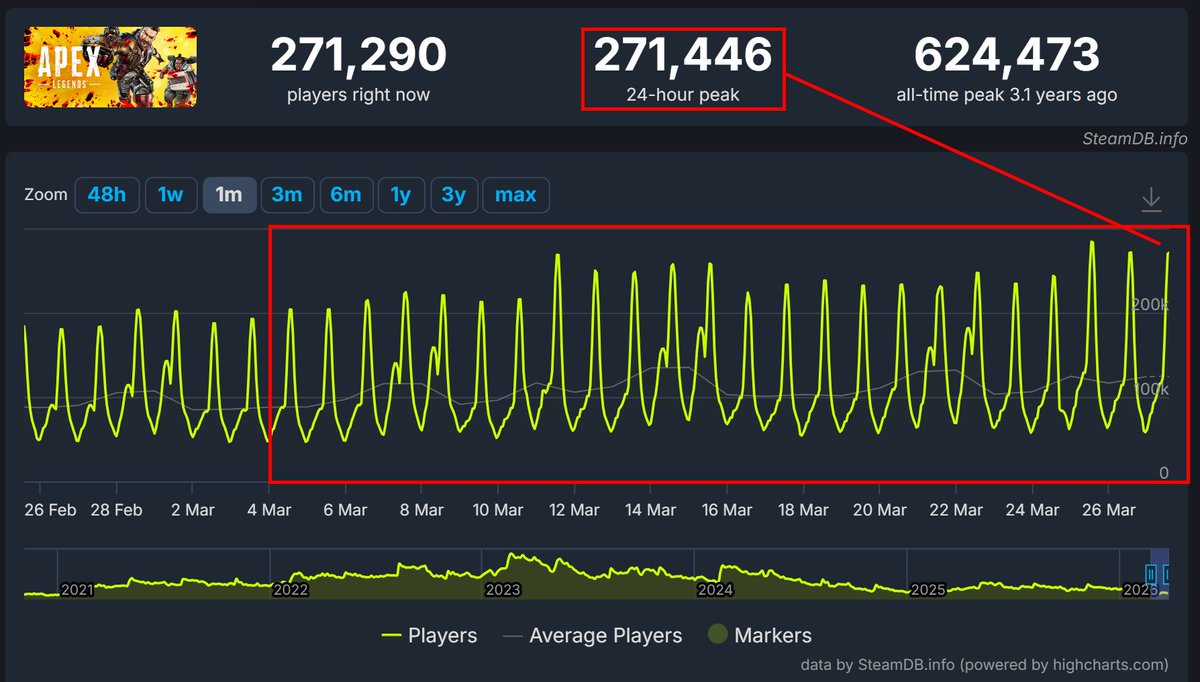The image size is (1200, 682).
Task: Click the 2024 label in navigator timeline
Action: (716, 590)
